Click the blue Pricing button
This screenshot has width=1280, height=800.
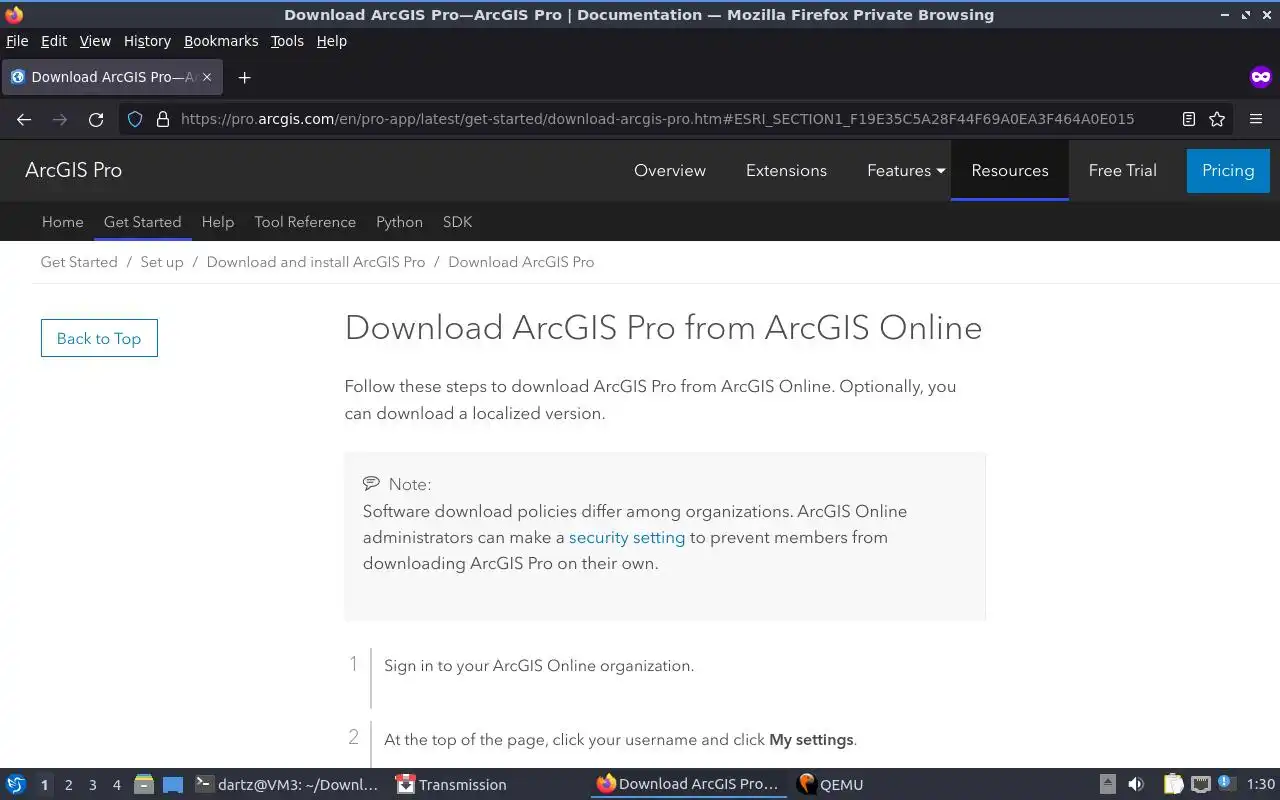(1228, 170)
